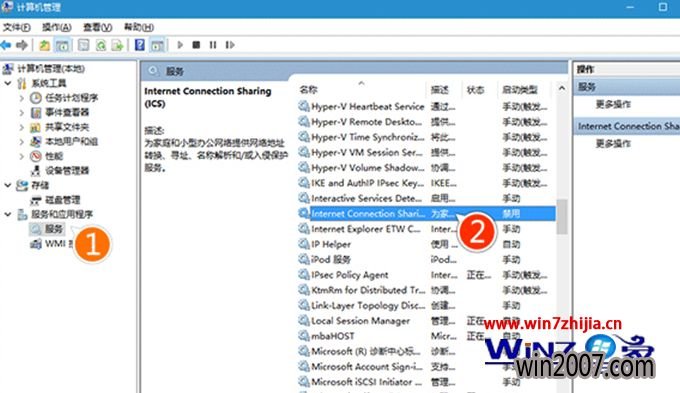Click the gear icon of Hyper-V Time Synchroniz...
This screenshot has width=680, height=393.
pos(304,137)
